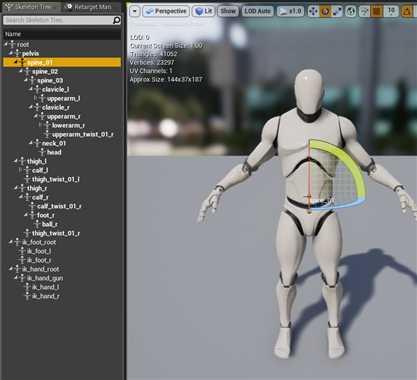Collapse the spine_01 bone tree node

pos(16,62)
